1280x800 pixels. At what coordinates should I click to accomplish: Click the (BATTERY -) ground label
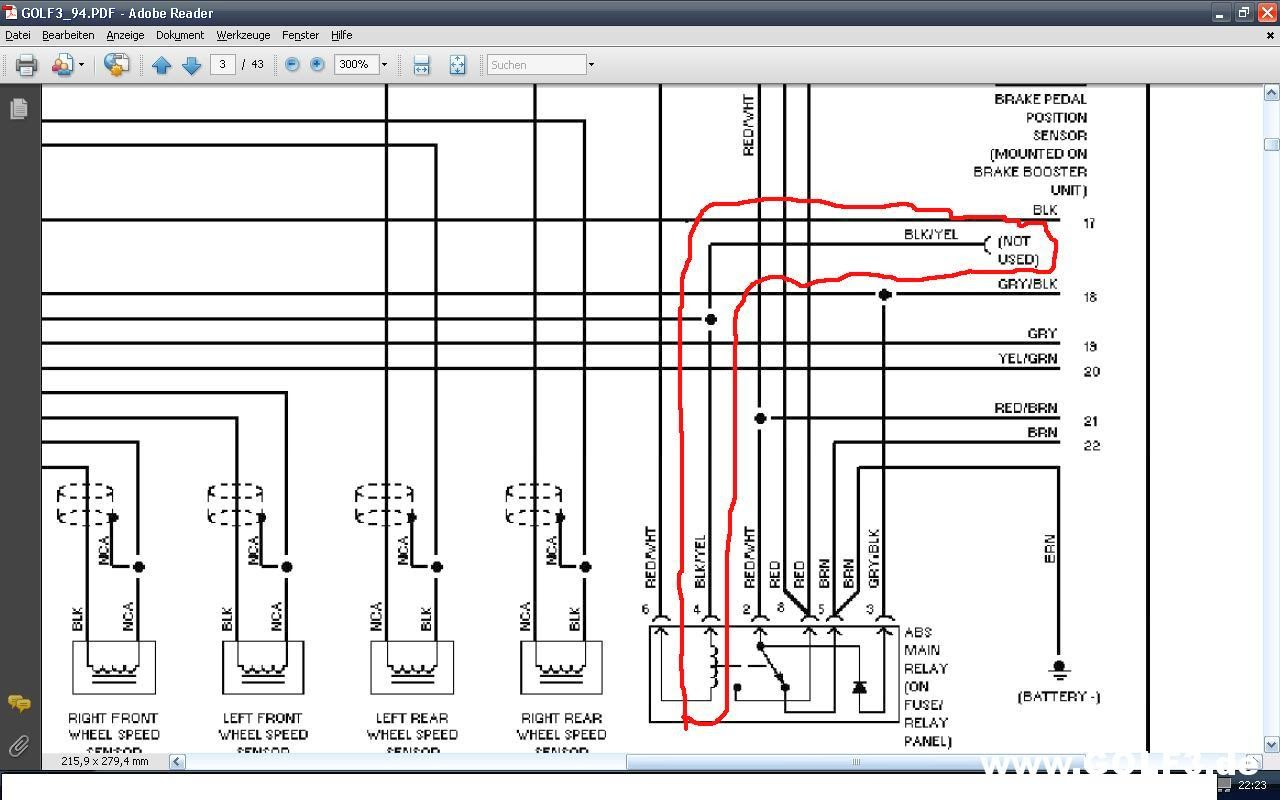(1059, 696)
